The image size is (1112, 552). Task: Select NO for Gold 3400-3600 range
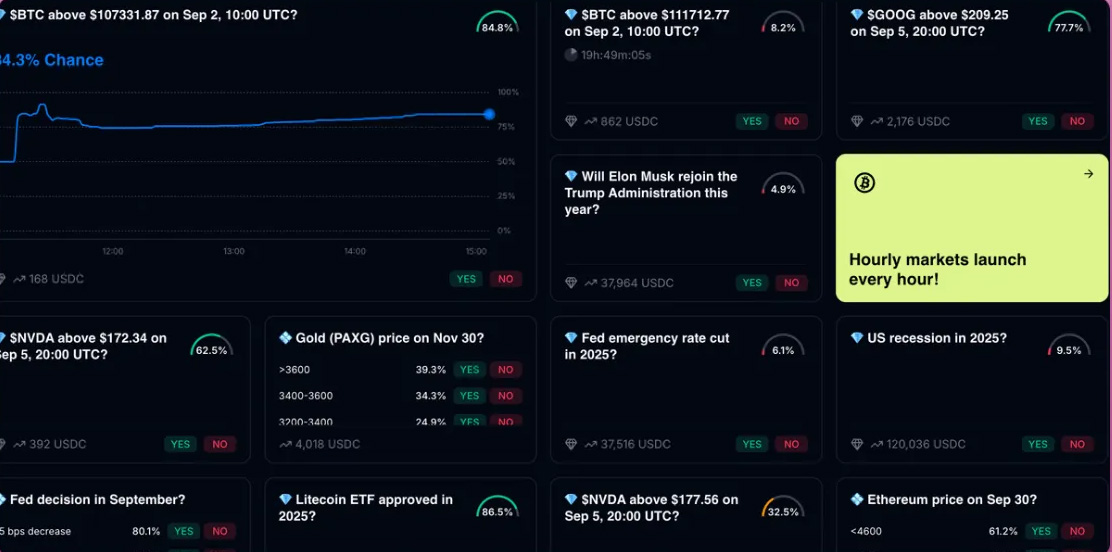tap(505, 396)
